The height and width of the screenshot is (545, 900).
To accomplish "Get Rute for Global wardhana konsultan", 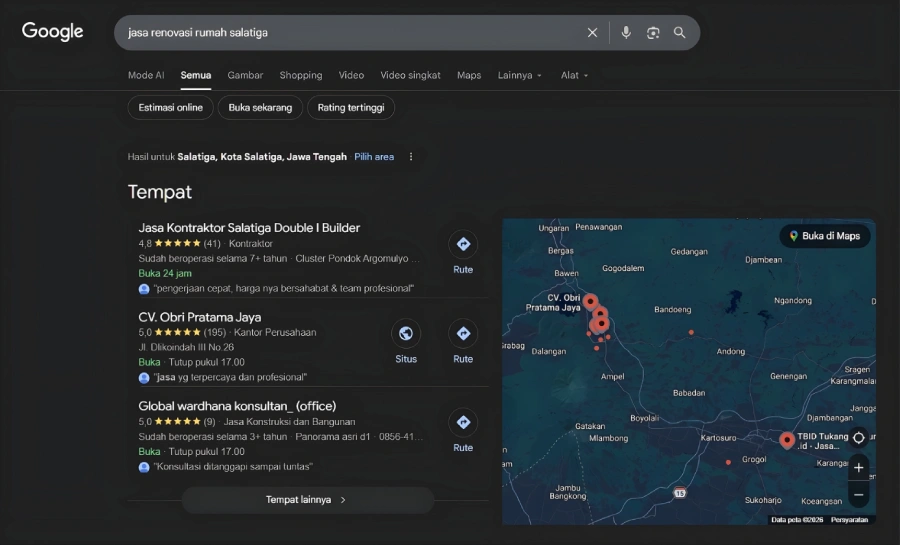I will pyautogui.click(x=463, y=431).
